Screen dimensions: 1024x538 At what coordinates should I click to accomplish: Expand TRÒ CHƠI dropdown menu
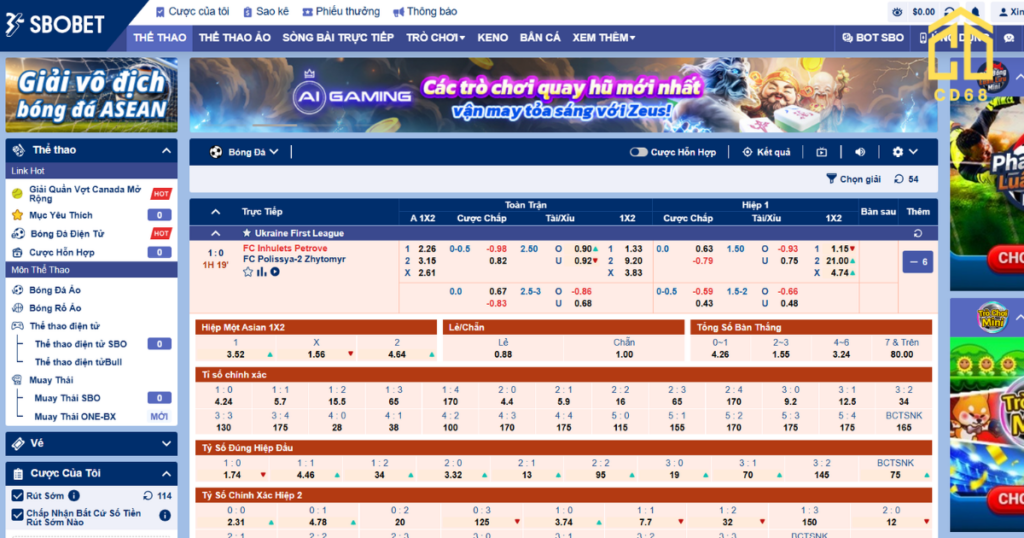pyautogui.click(x=436, y=38)
